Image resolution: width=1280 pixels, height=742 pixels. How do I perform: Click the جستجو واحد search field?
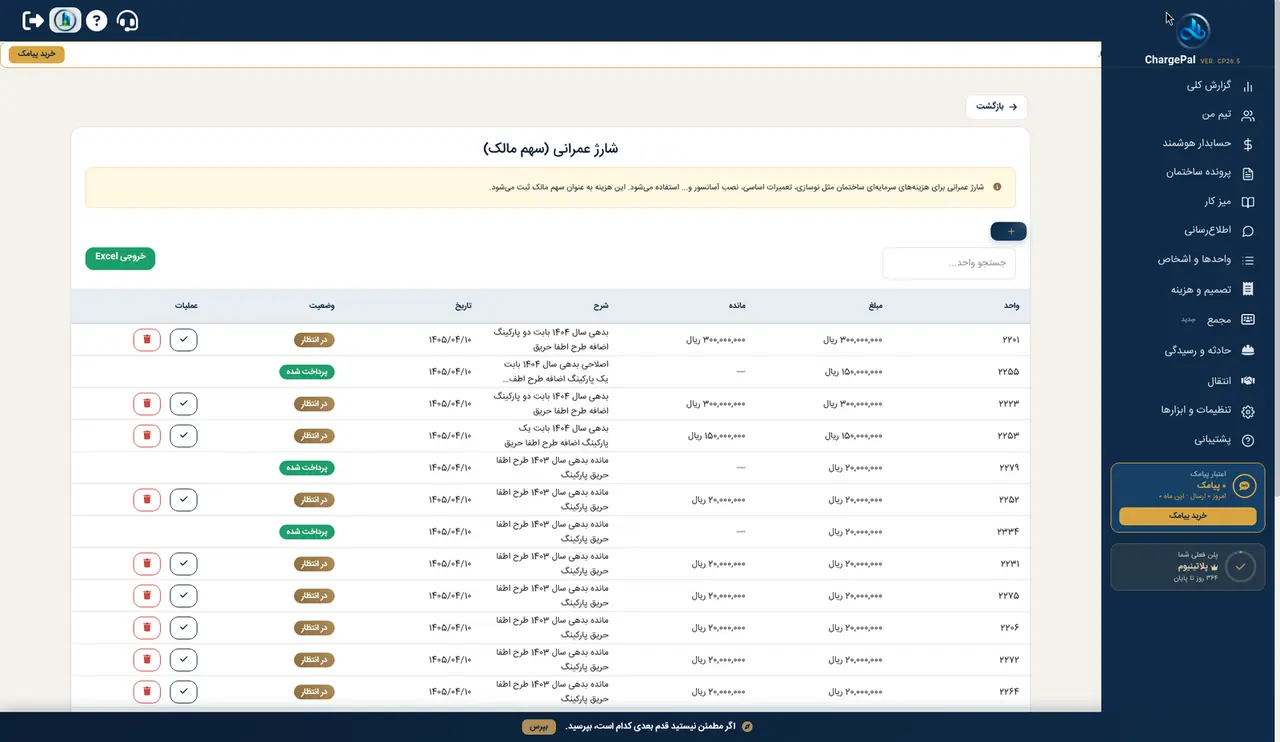tap(949, 263)
